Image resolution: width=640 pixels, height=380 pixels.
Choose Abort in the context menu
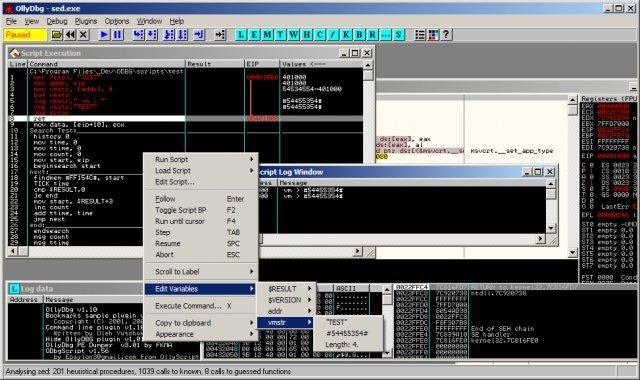[201, 255]
